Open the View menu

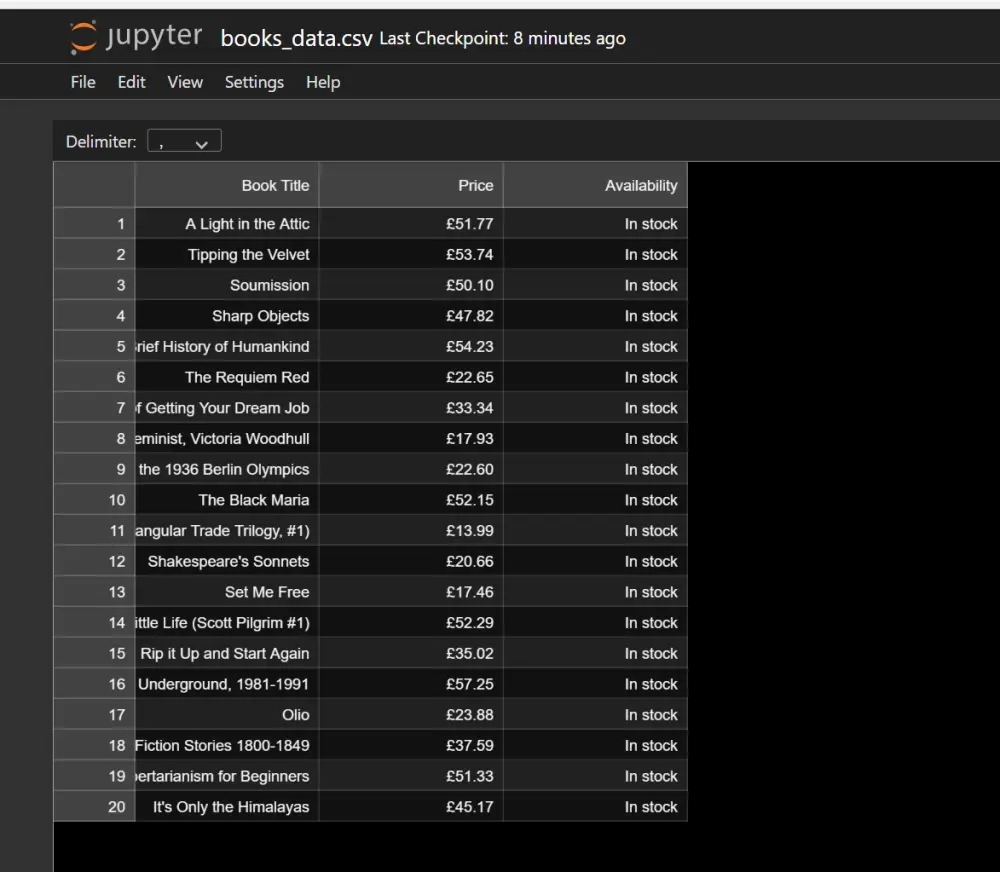click(185, 82)
